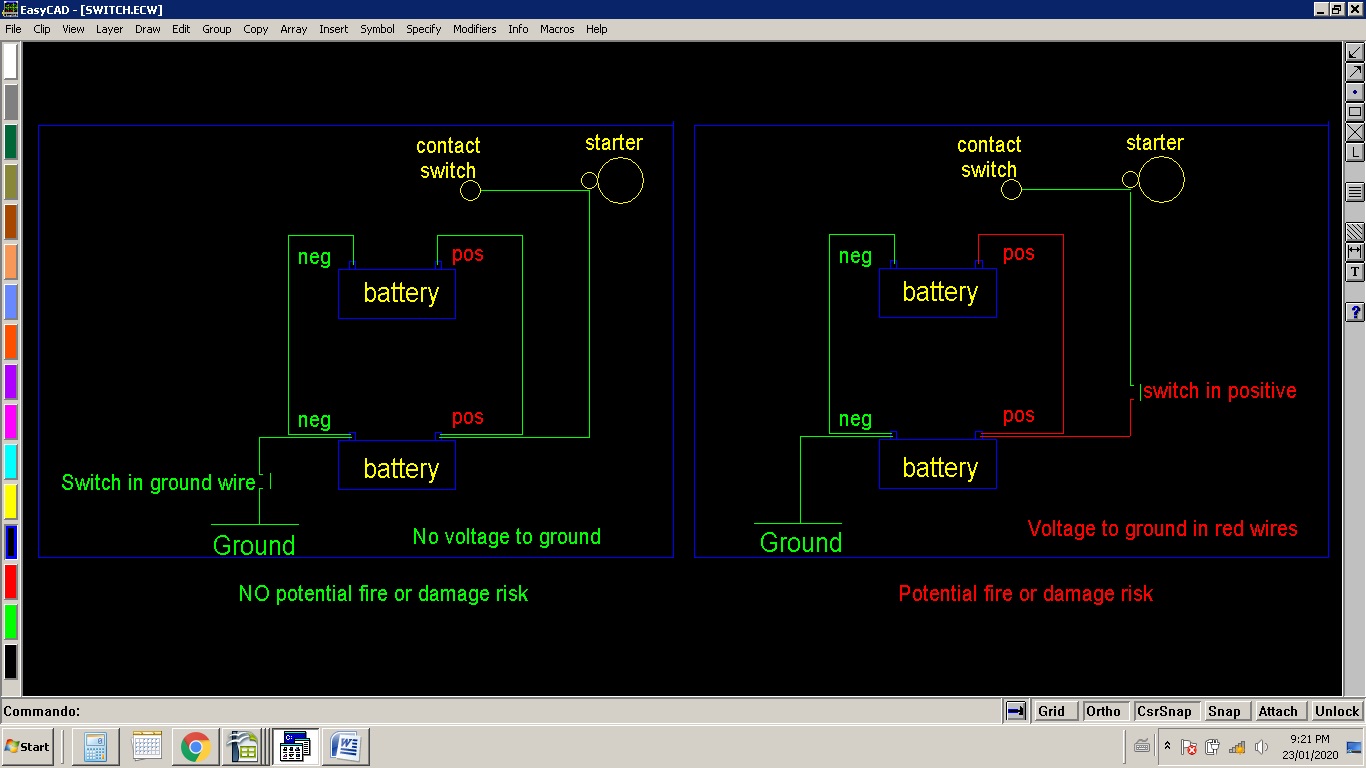Viewport: 1366px width, 768px height.
Task: Select the rectangle drawing tool icon
Action: (x=1355, y=112)
